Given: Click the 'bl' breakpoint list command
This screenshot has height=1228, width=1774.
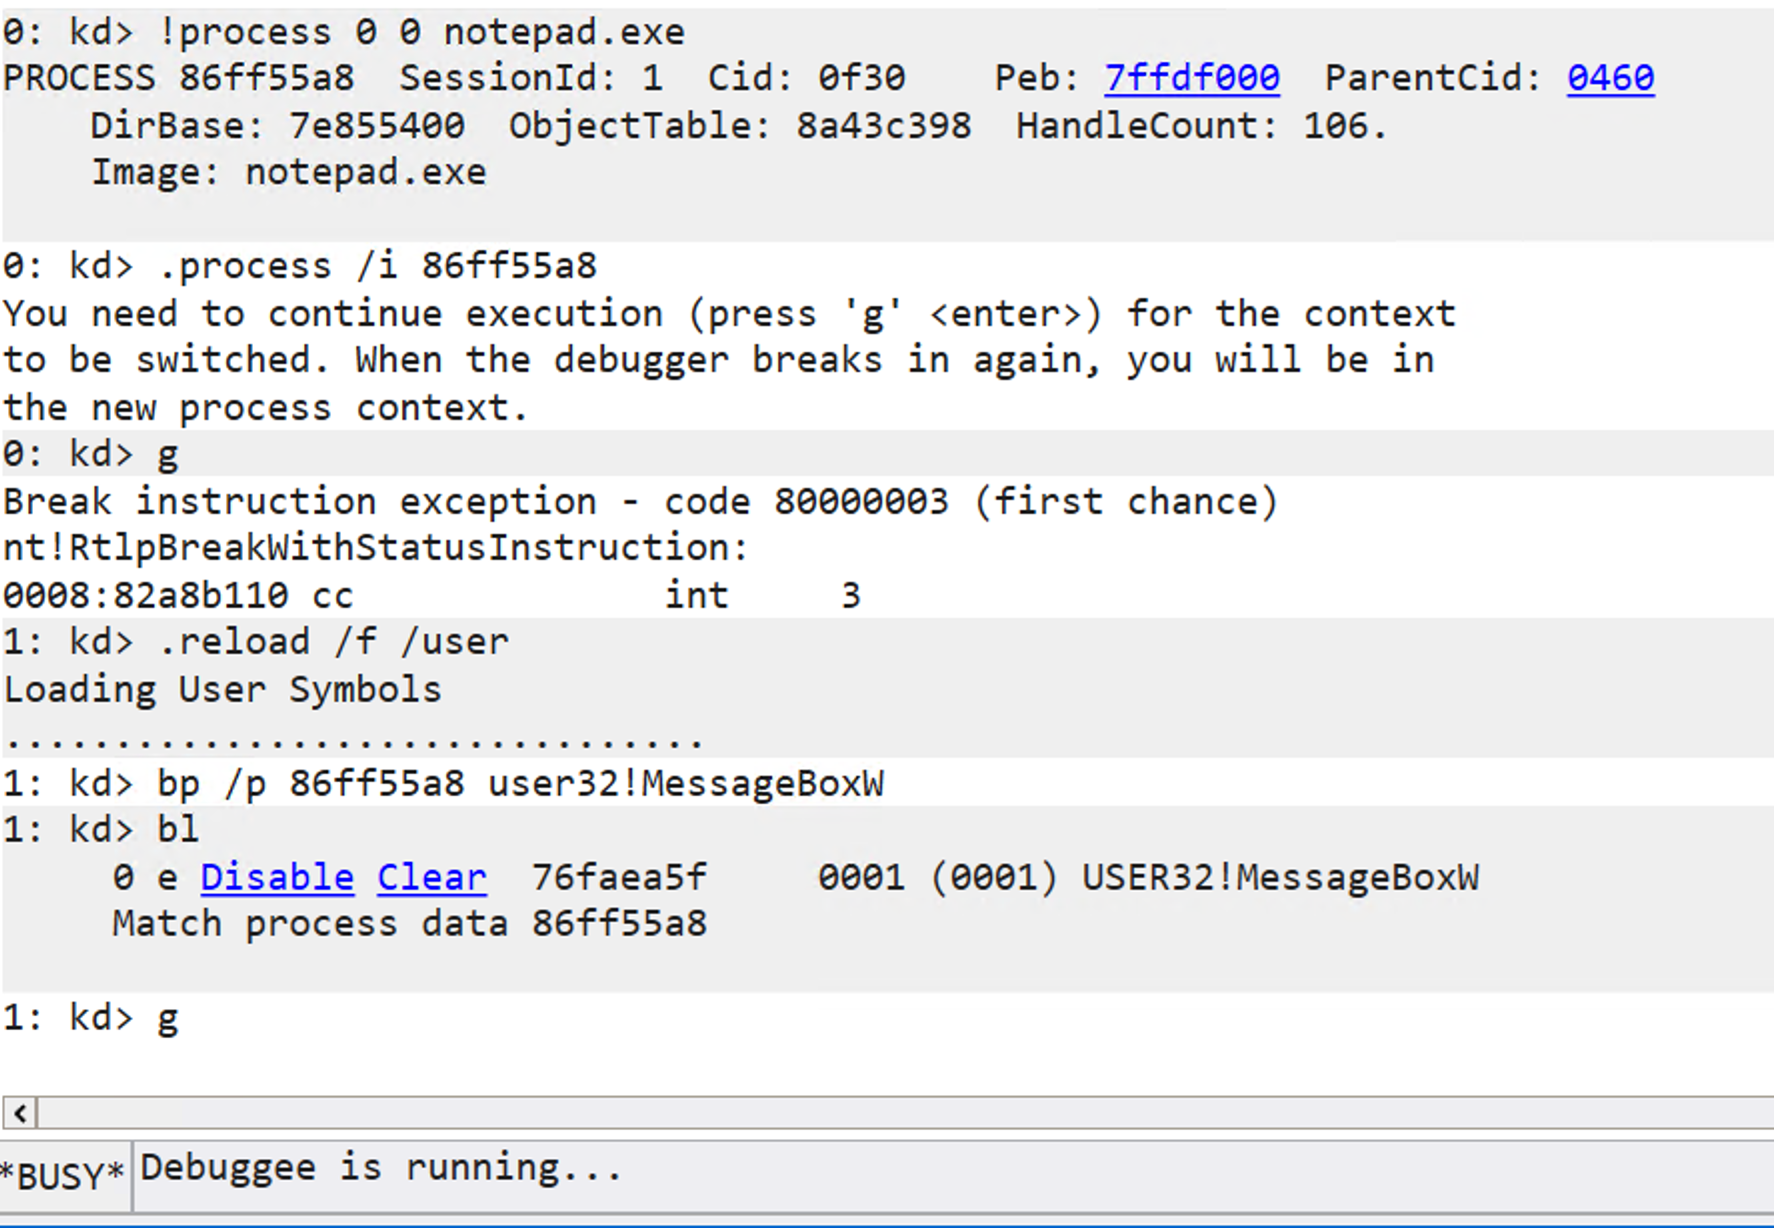Looking at the screenshot, I should (x=178, y=829).
